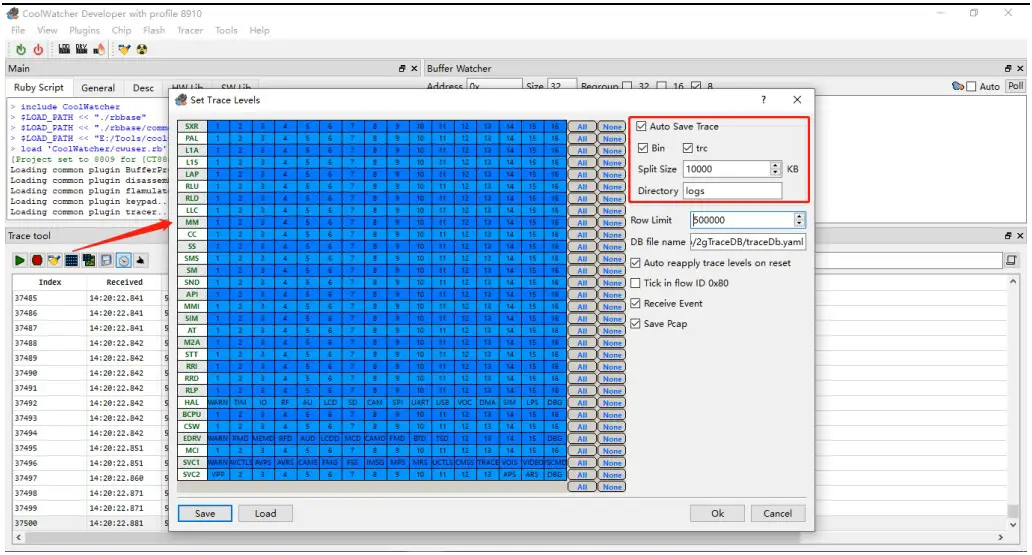Click the black hat icon in Trace tool

(x=140, y=261)
